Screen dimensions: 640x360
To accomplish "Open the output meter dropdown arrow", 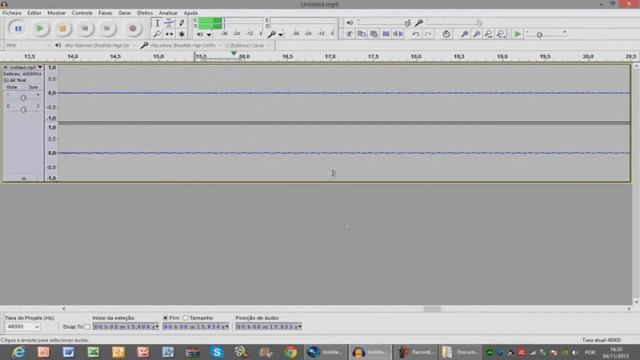I will (x=209, y=35).
